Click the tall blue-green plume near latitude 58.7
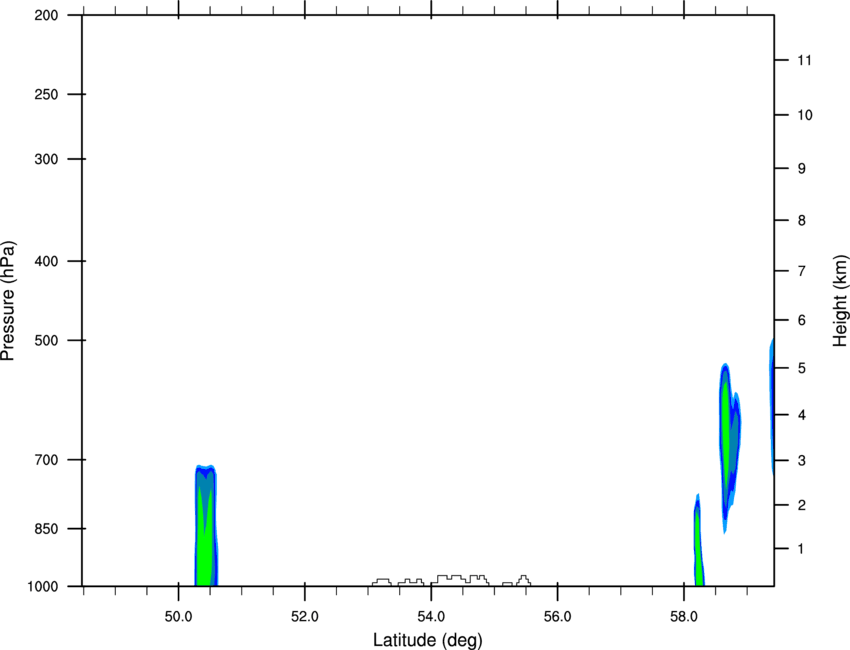The width and height of the screenshot is (850, 650). pyautogui.click(x=730, y=448)
